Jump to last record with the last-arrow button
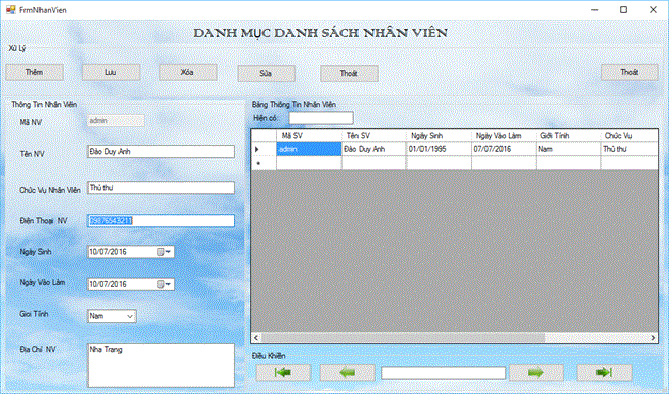 tap(604, 373)
